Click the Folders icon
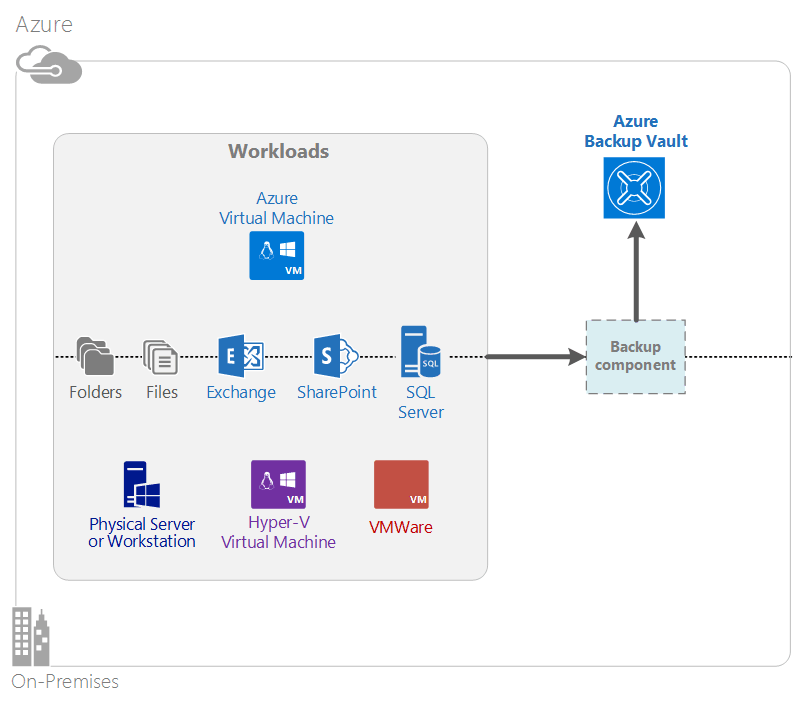This screenshot has height=704, width=800. click(95, 356)
